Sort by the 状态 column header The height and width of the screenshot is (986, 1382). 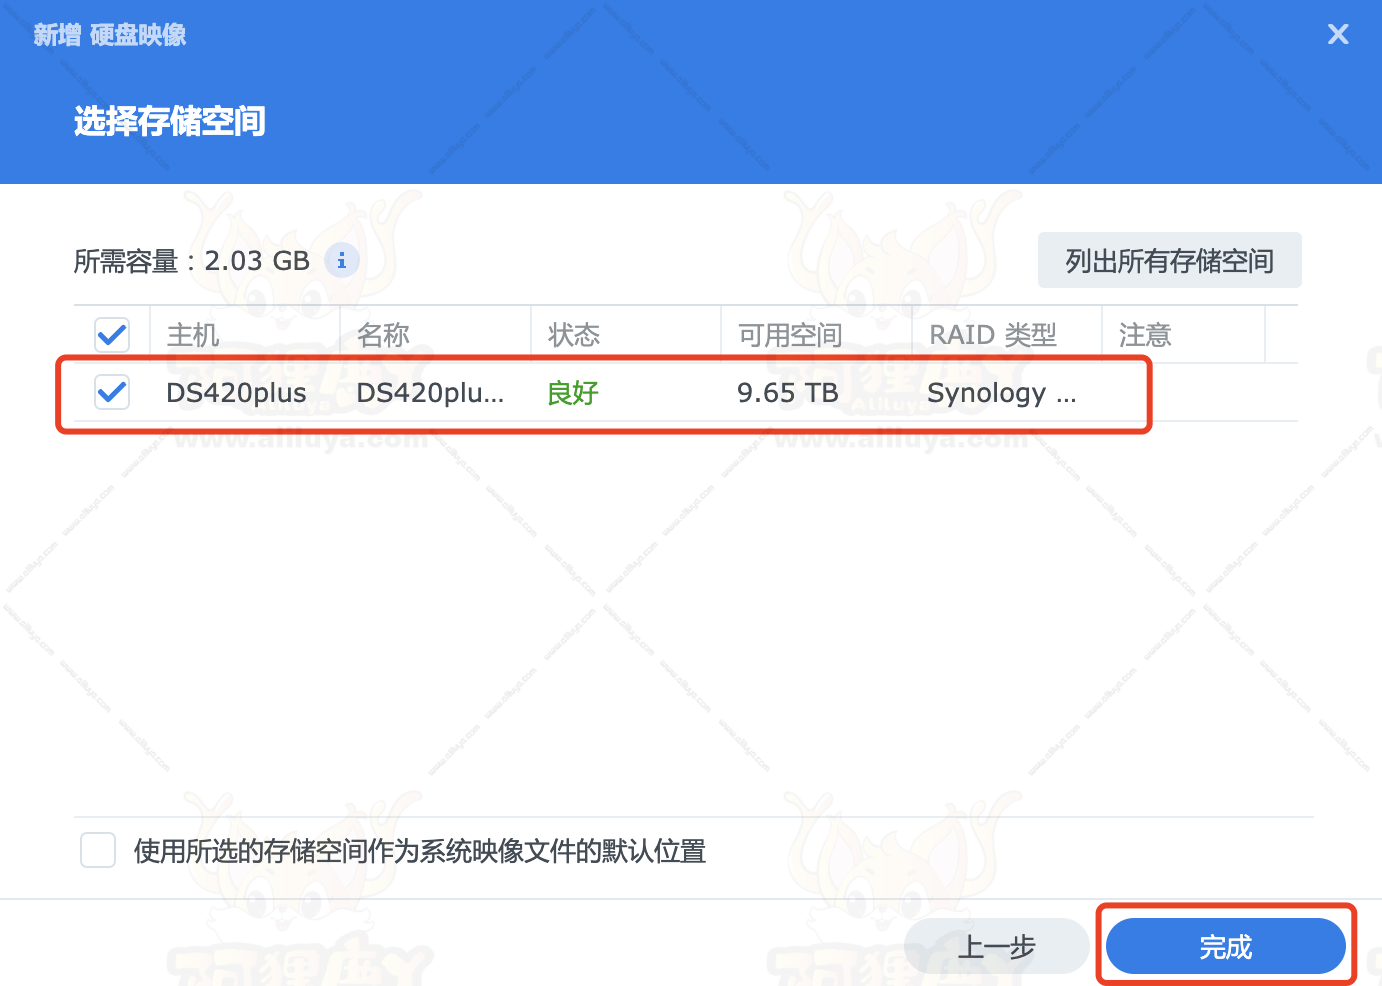[625, 334]
